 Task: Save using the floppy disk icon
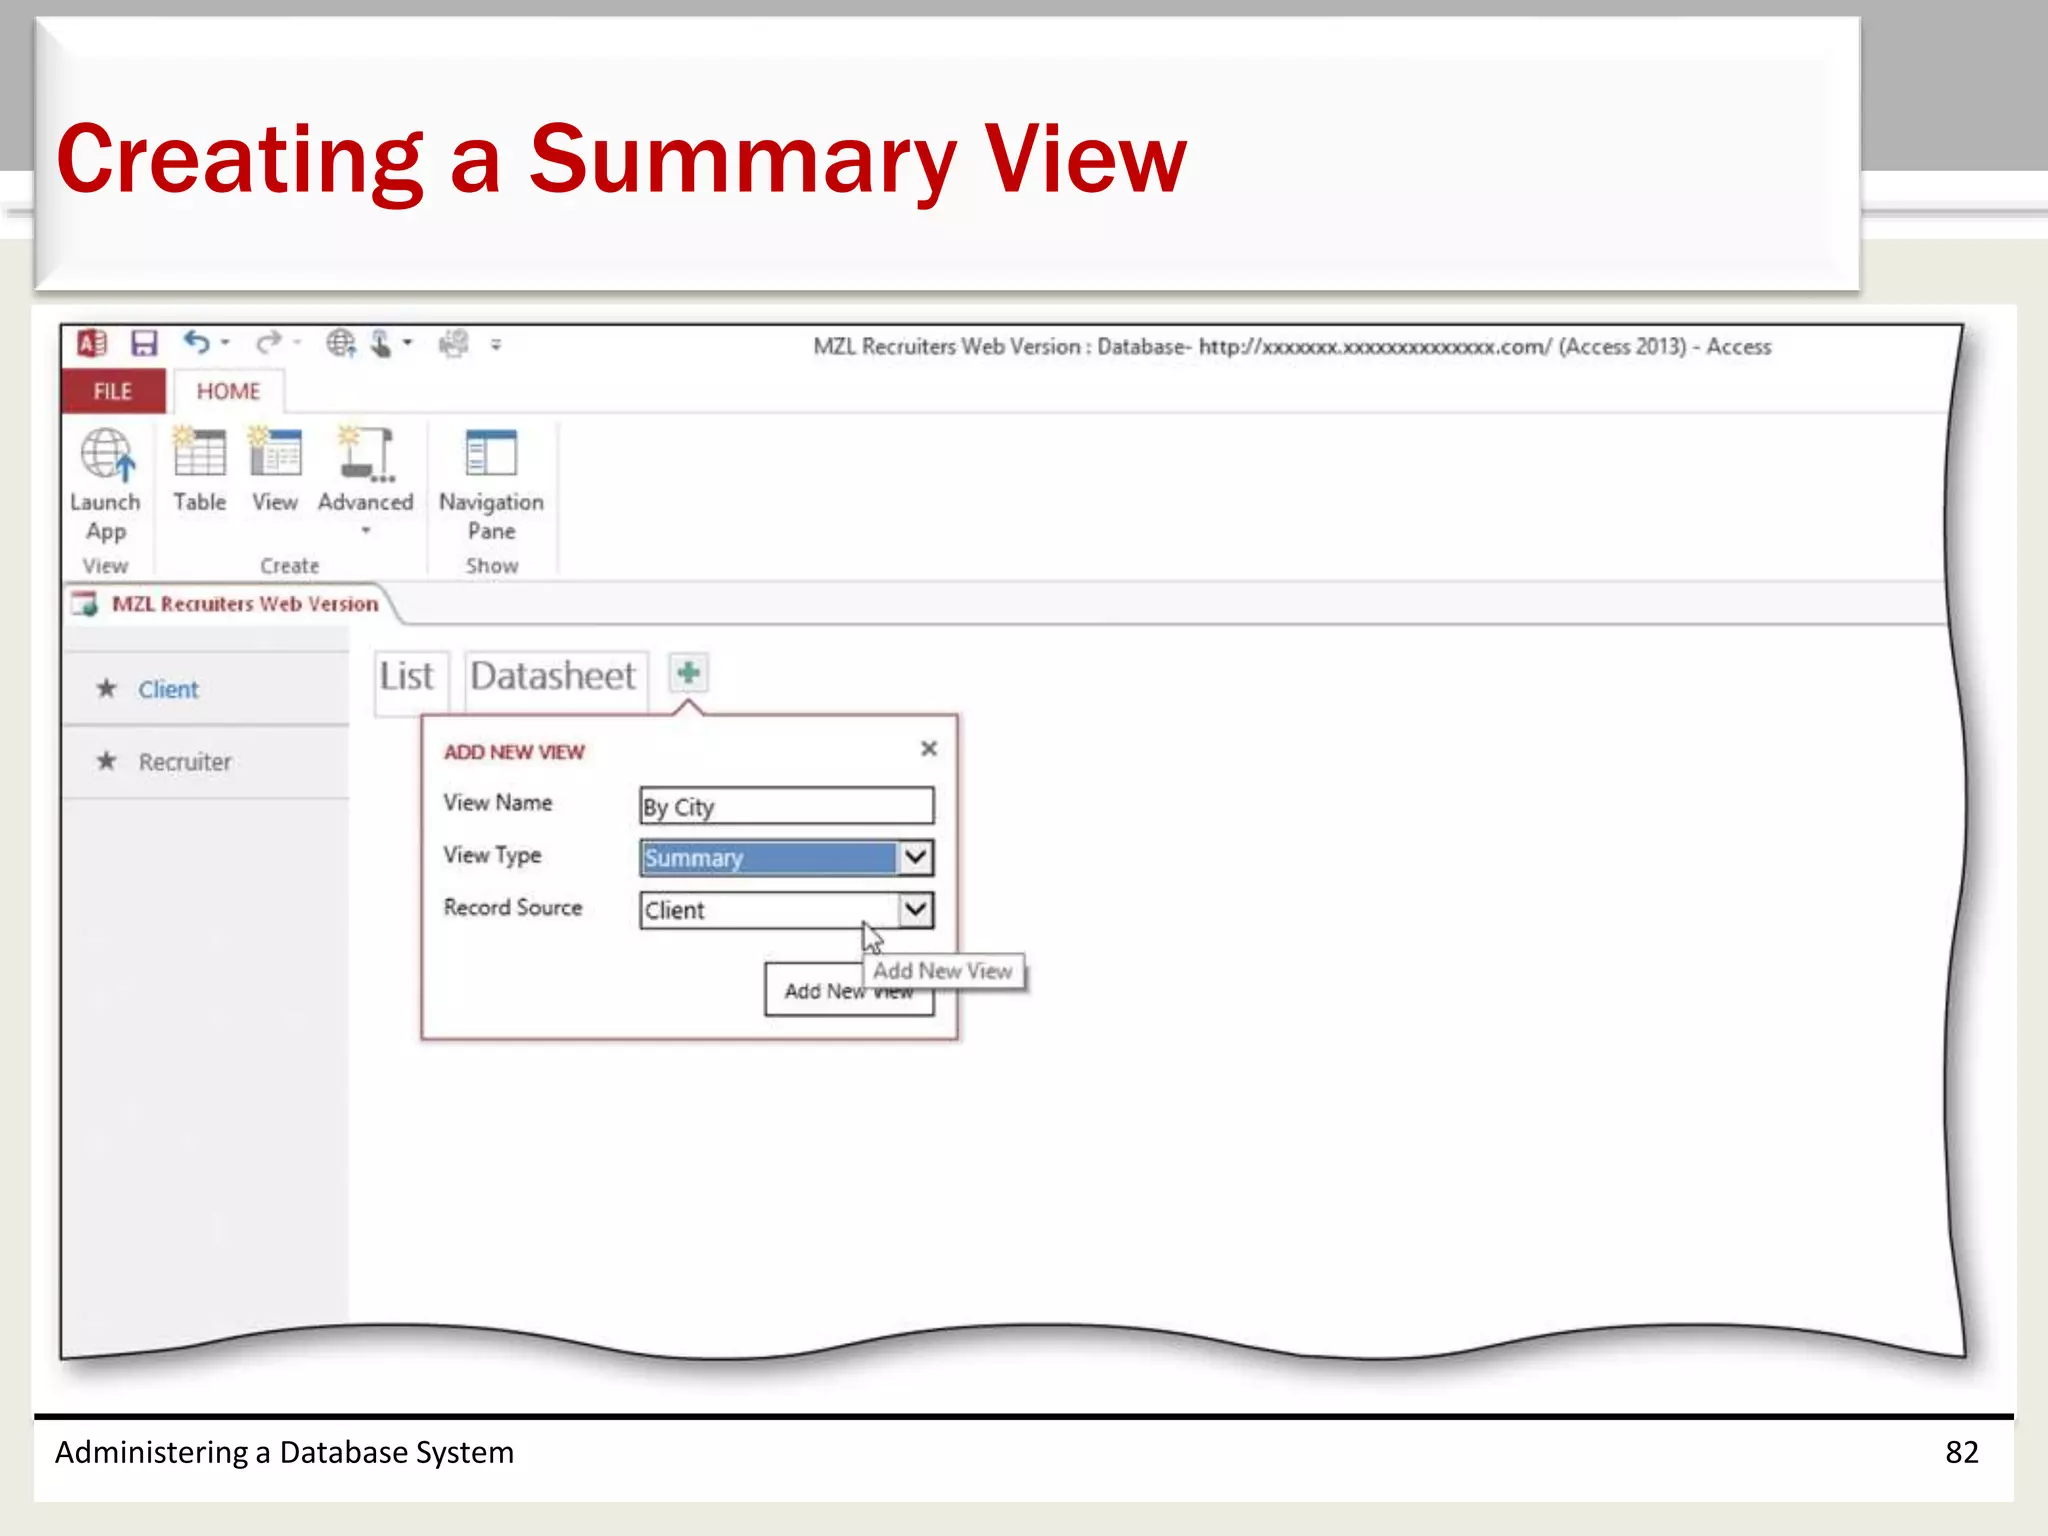click(x=145, y=344)
